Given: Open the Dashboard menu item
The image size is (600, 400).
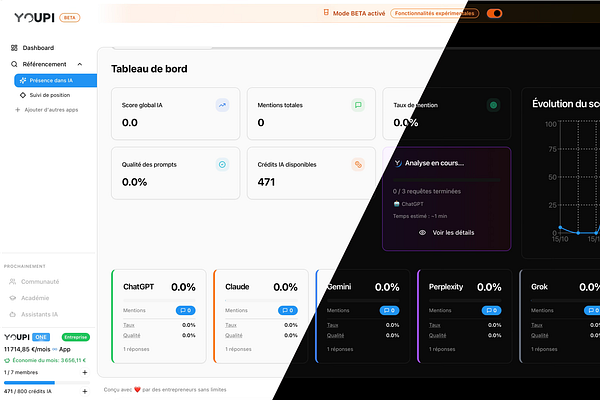Looking at the screenshot, I should tap(38, 48).
